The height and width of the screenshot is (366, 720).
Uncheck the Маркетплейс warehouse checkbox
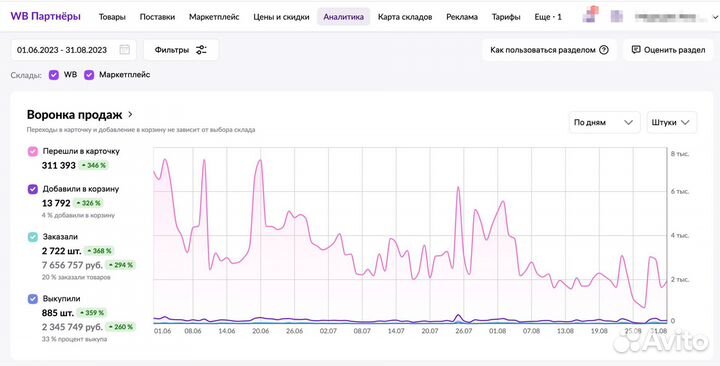pyautogui.click(x=89, y=75)
